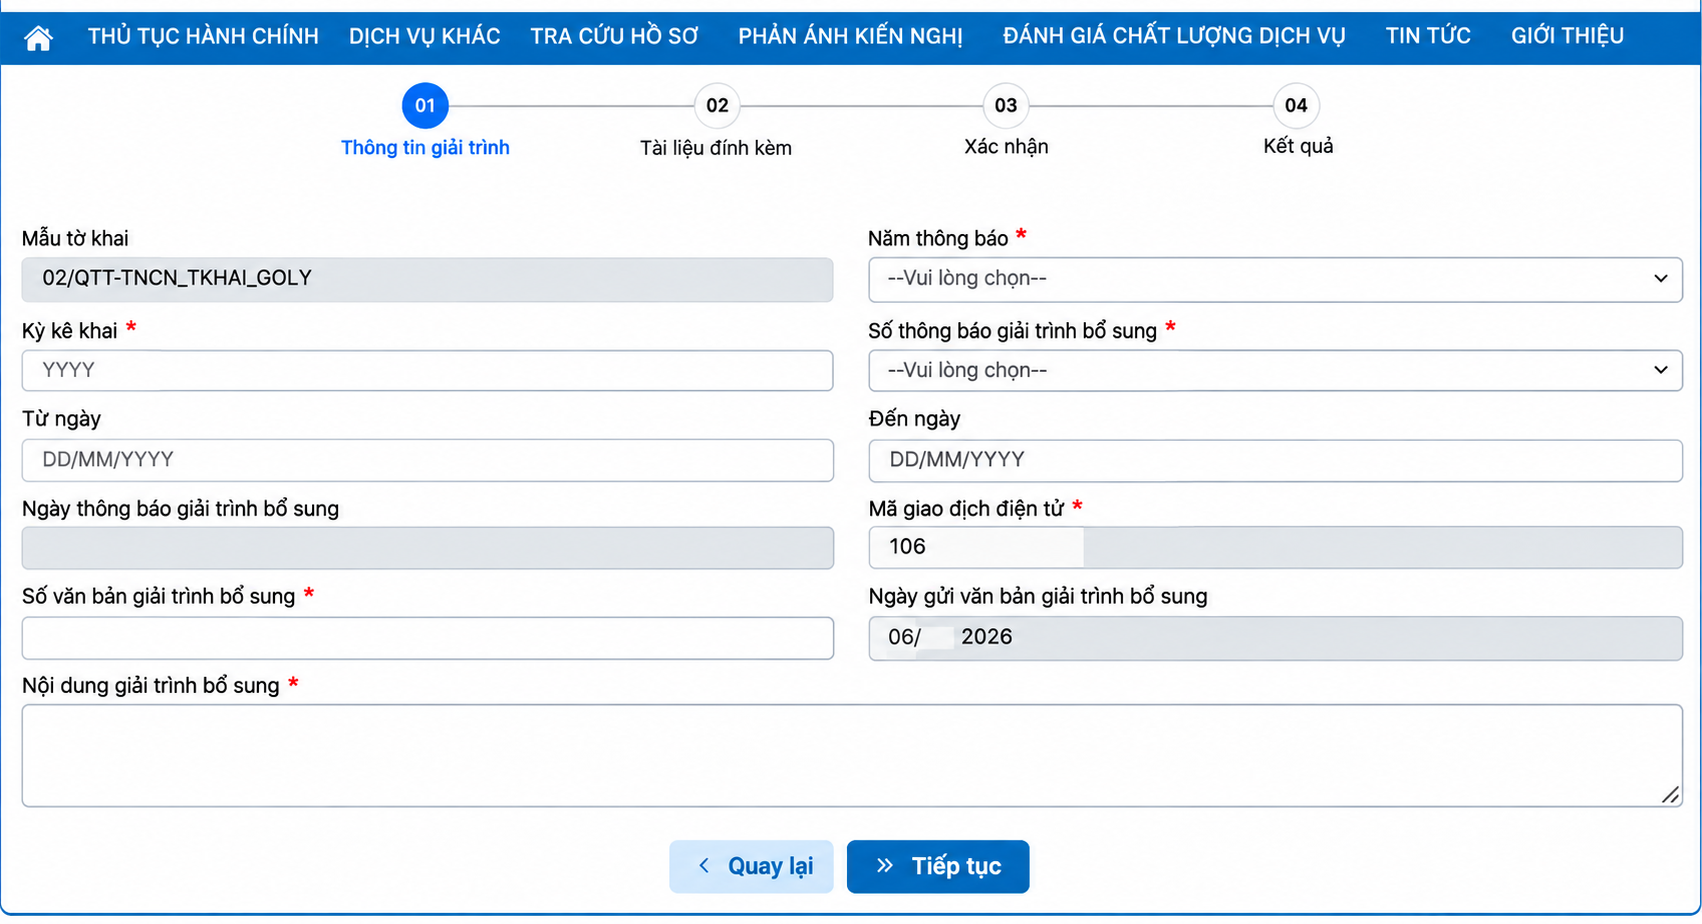Select step 04 circle
The width and height of the screenshot is (1702, 924).
tap(1296, 105)
